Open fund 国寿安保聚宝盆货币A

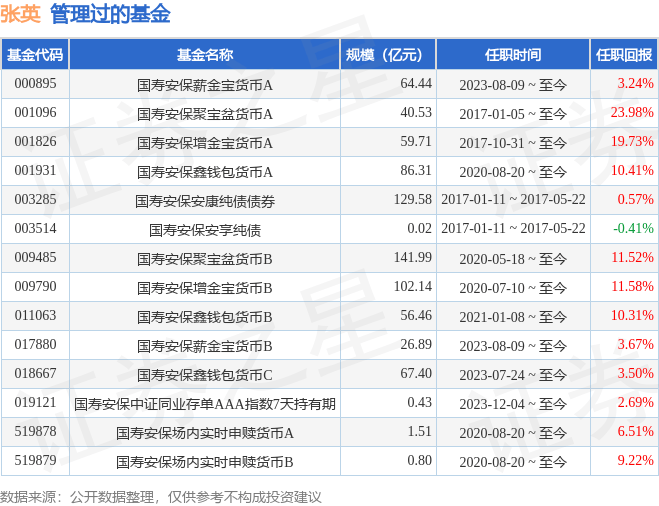pos(204,114)
